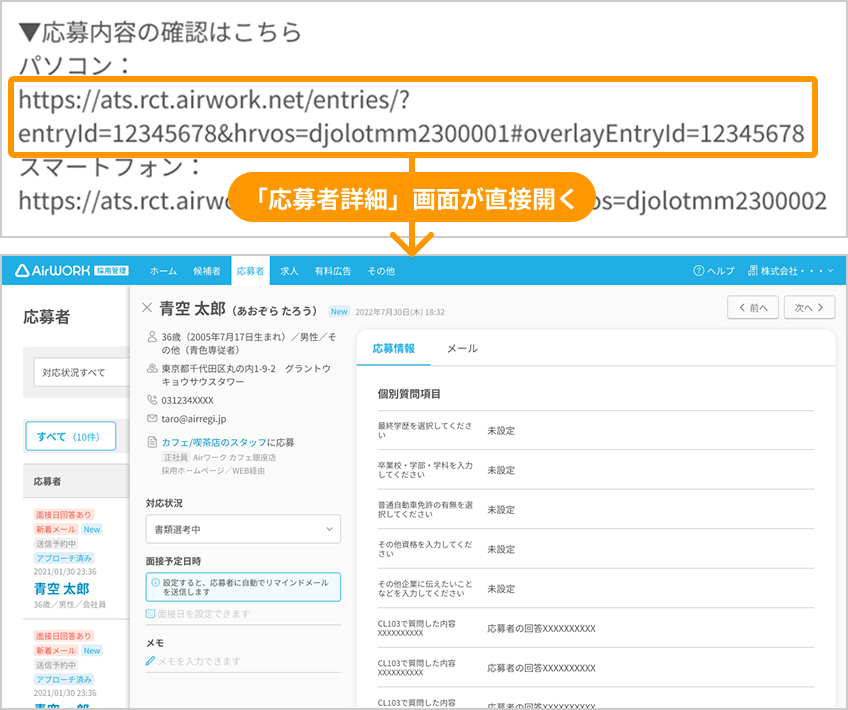Click the AirWORK logo icon
This screenshot has width=848, height=710.
[x=22, y=270]
